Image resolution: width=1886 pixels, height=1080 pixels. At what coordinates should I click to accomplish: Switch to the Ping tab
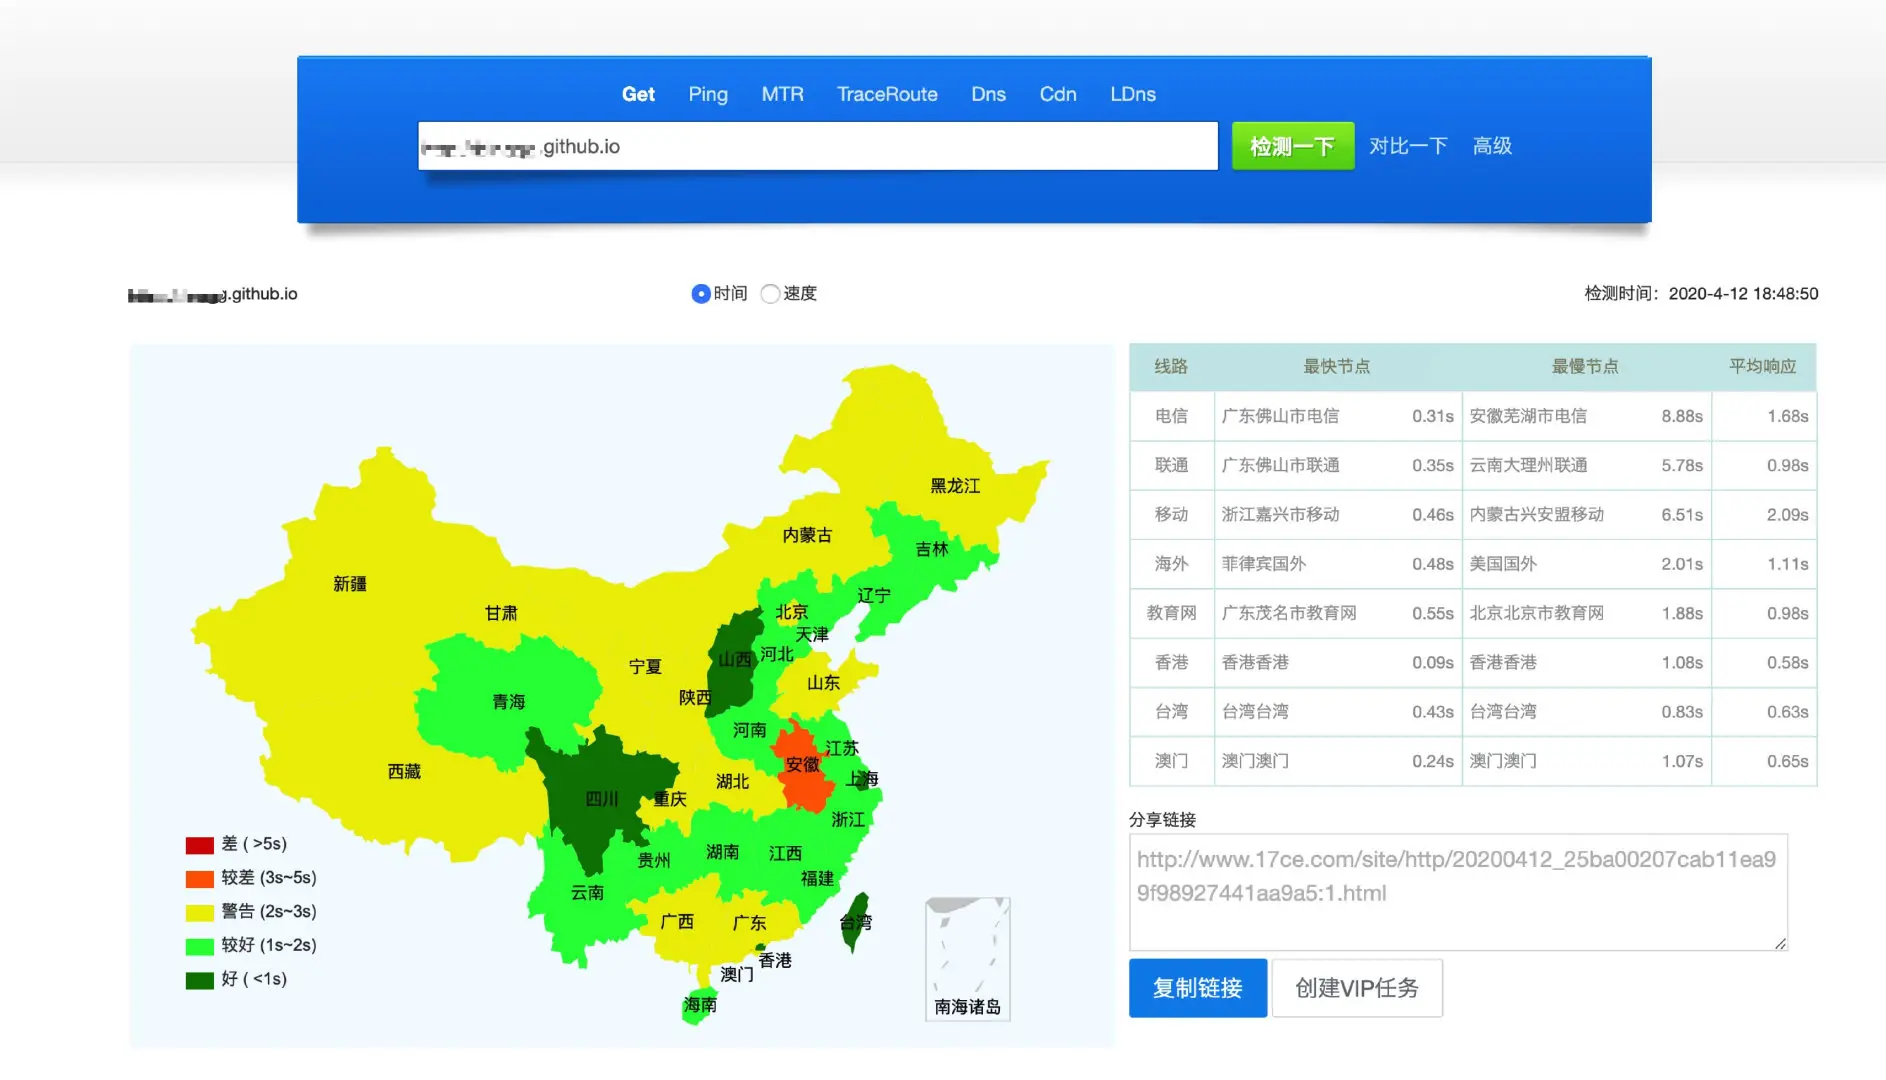point(707,94)
